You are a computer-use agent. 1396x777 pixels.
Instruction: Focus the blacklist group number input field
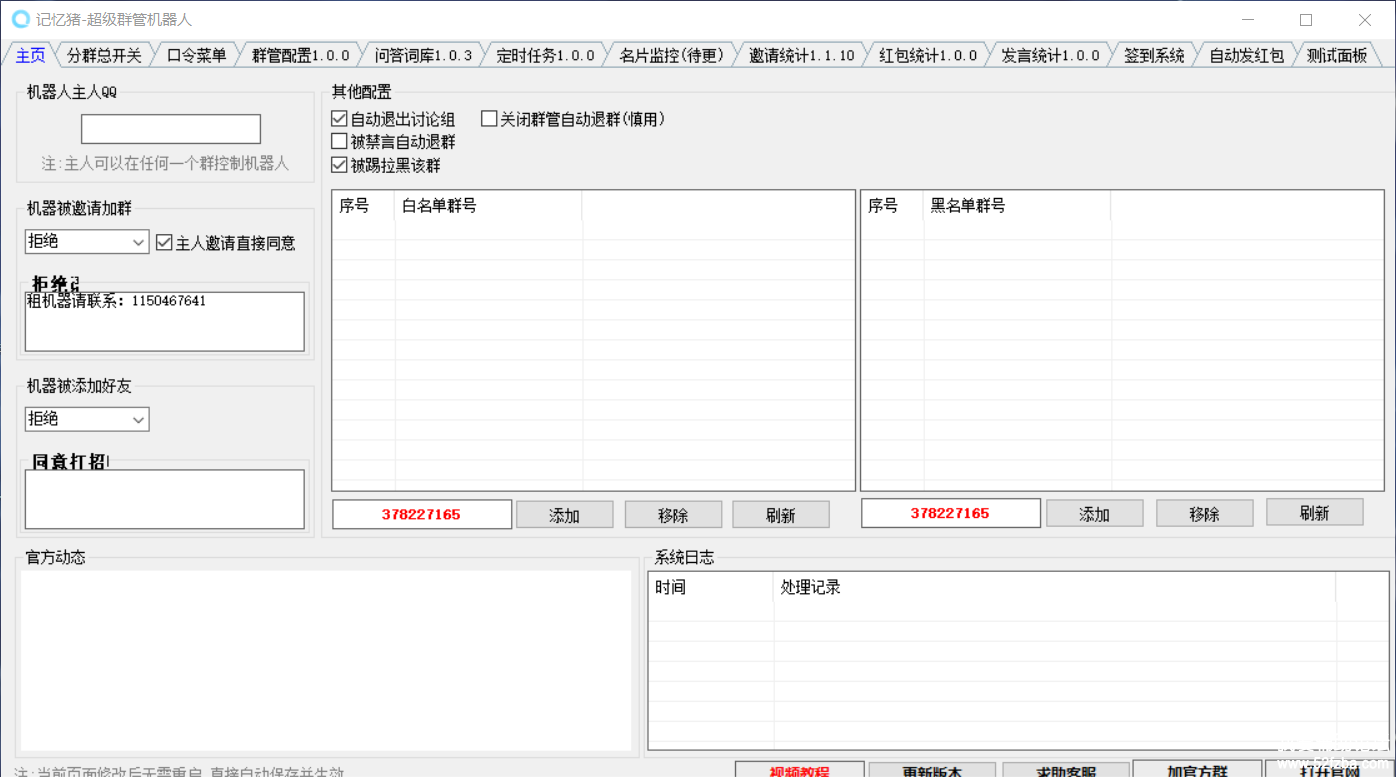(x=951, y=513)
